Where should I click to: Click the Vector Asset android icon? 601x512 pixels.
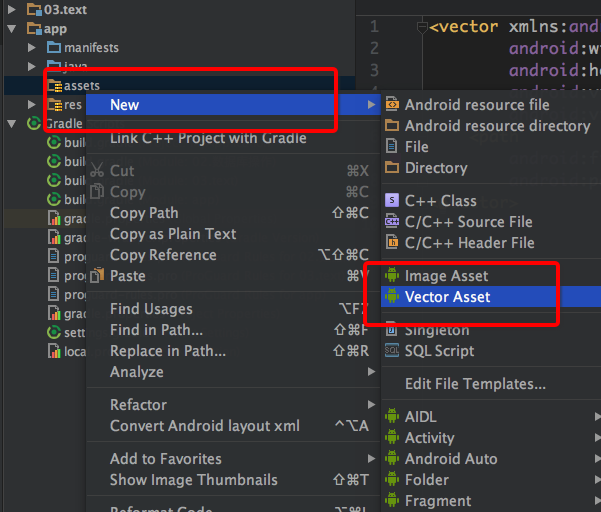(392, 296)
